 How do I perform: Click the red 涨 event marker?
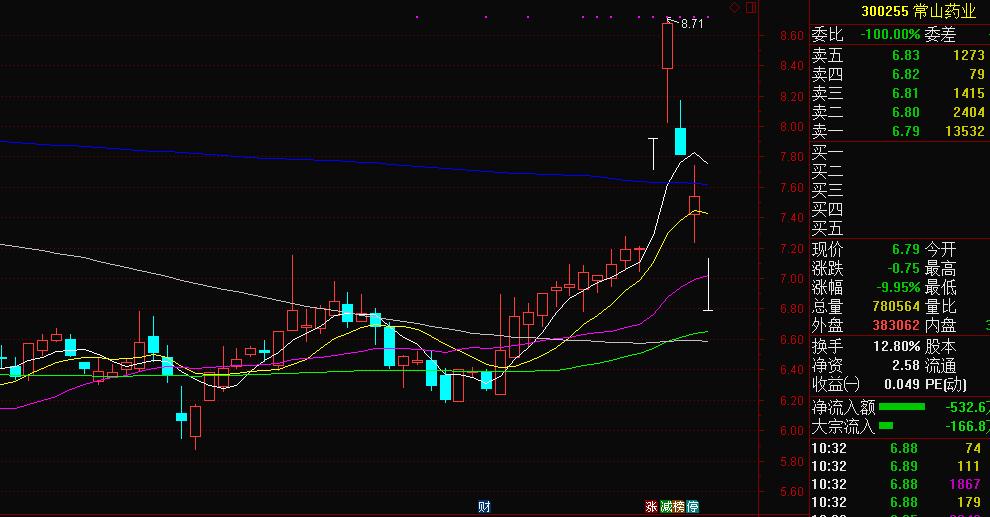pos(652,506)
